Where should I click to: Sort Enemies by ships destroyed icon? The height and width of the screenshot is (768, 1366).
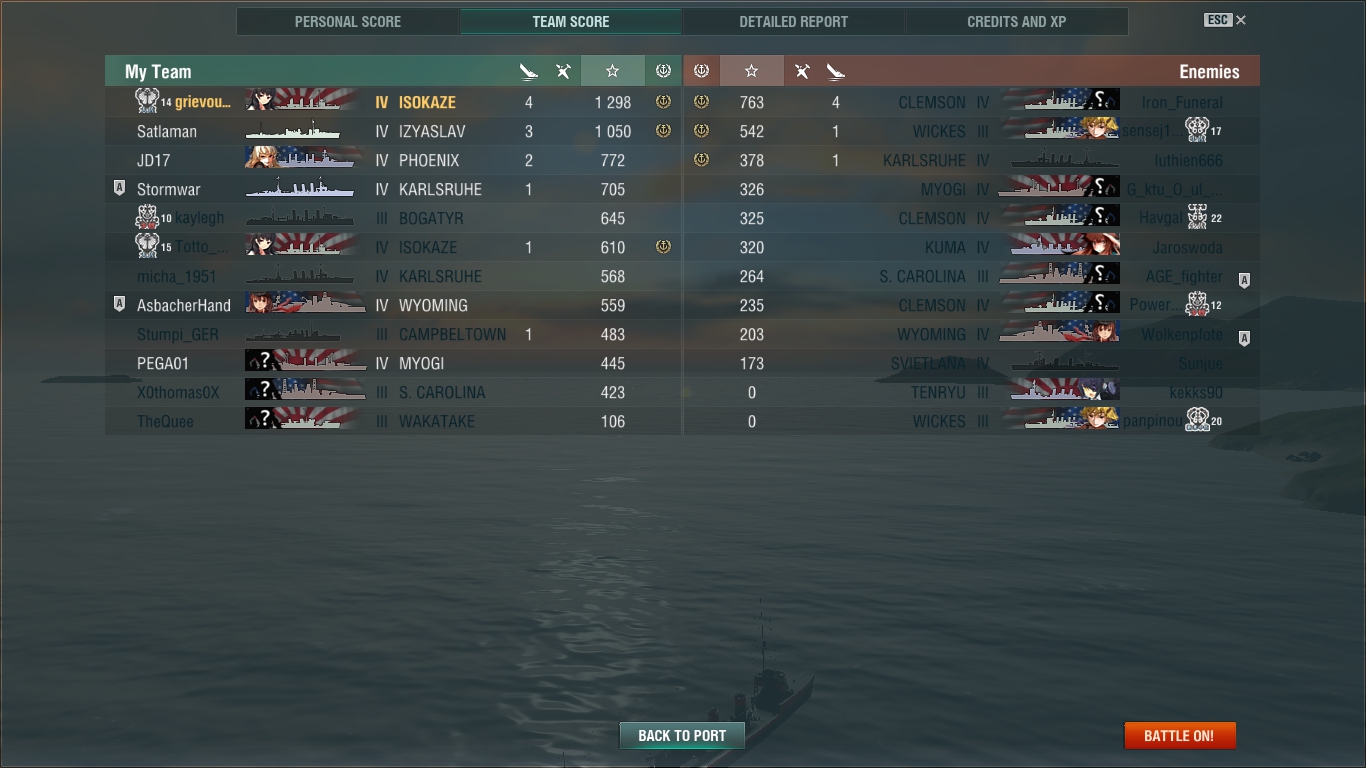pos(836,71)
